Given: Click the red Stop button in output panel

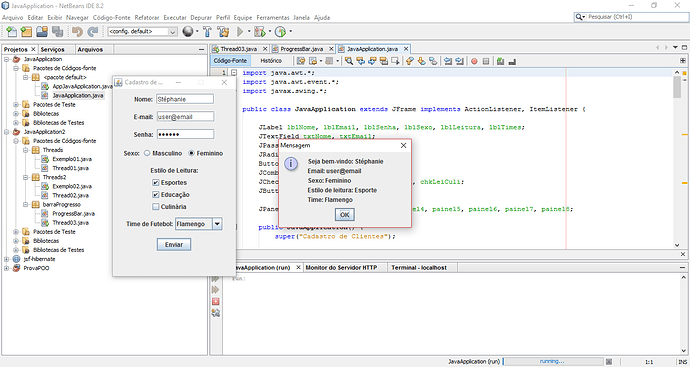Looking at the screenshot, I should 215,301.
